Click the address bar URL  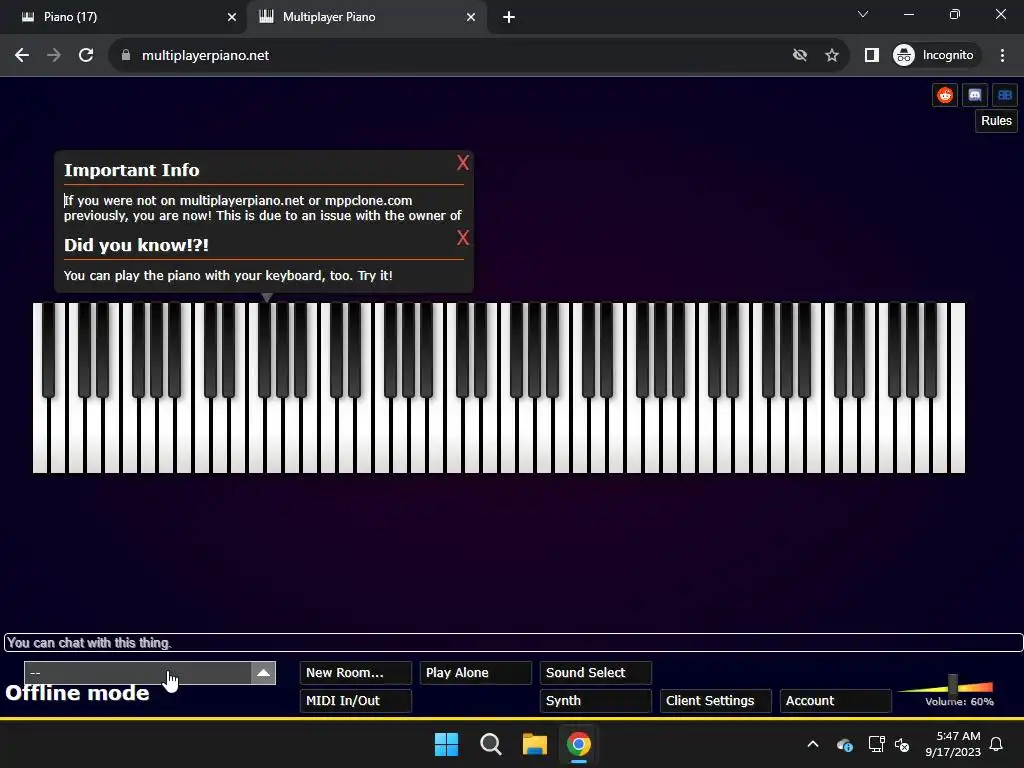pos(205,56)
